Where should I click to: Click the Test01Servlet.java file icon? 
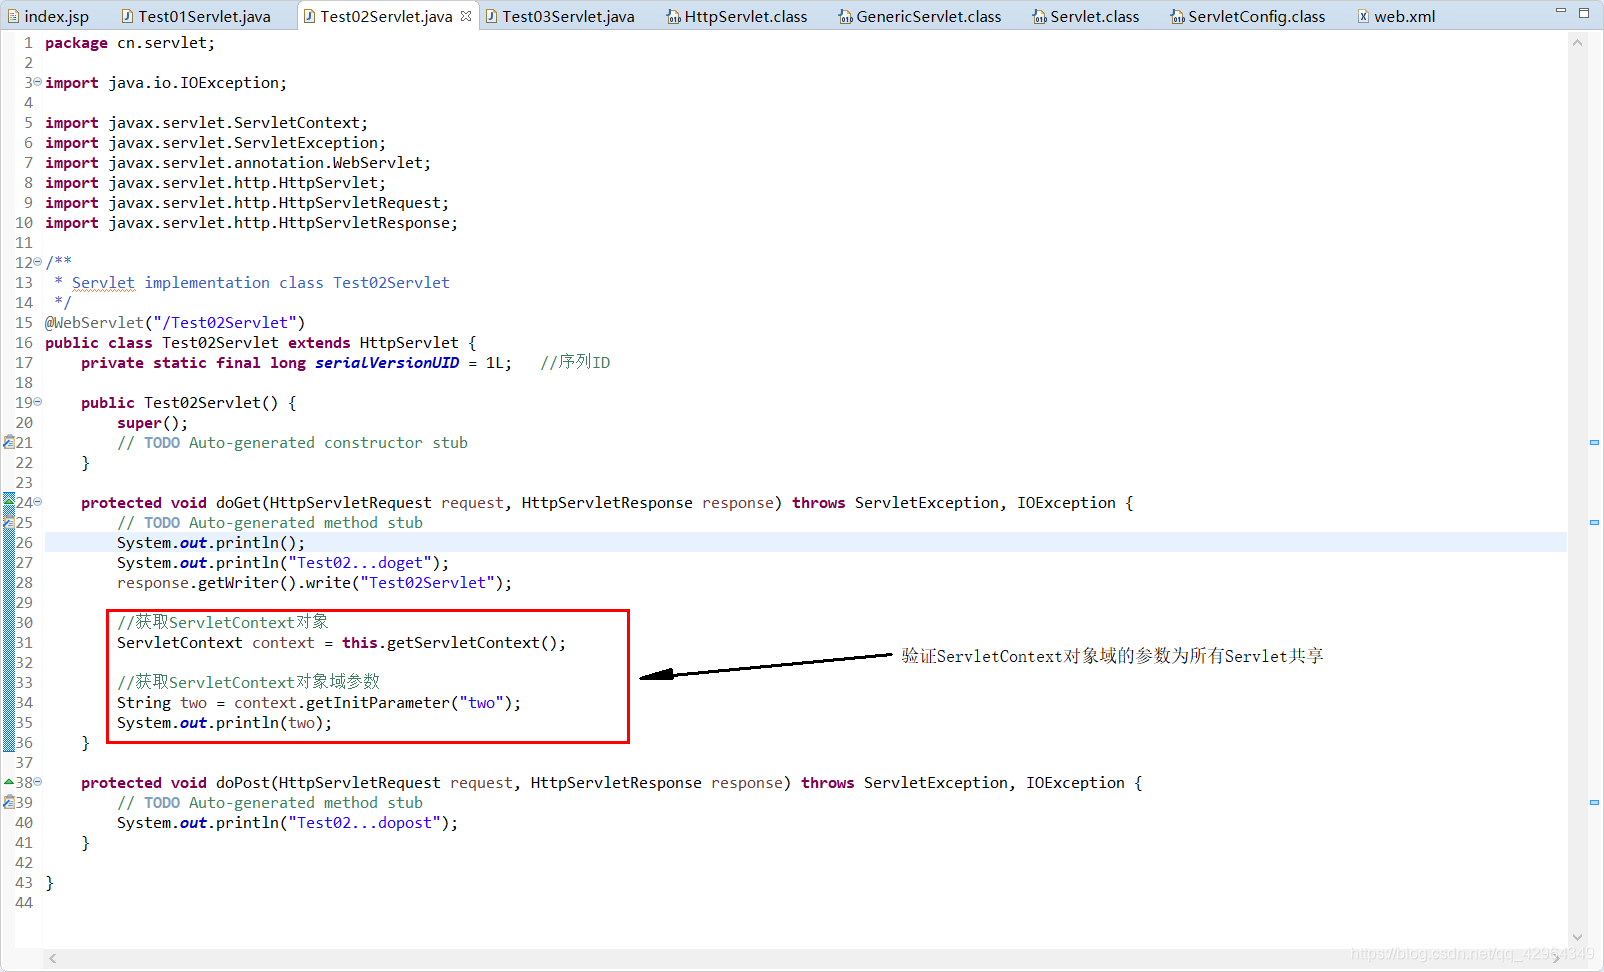click(127, 16)
